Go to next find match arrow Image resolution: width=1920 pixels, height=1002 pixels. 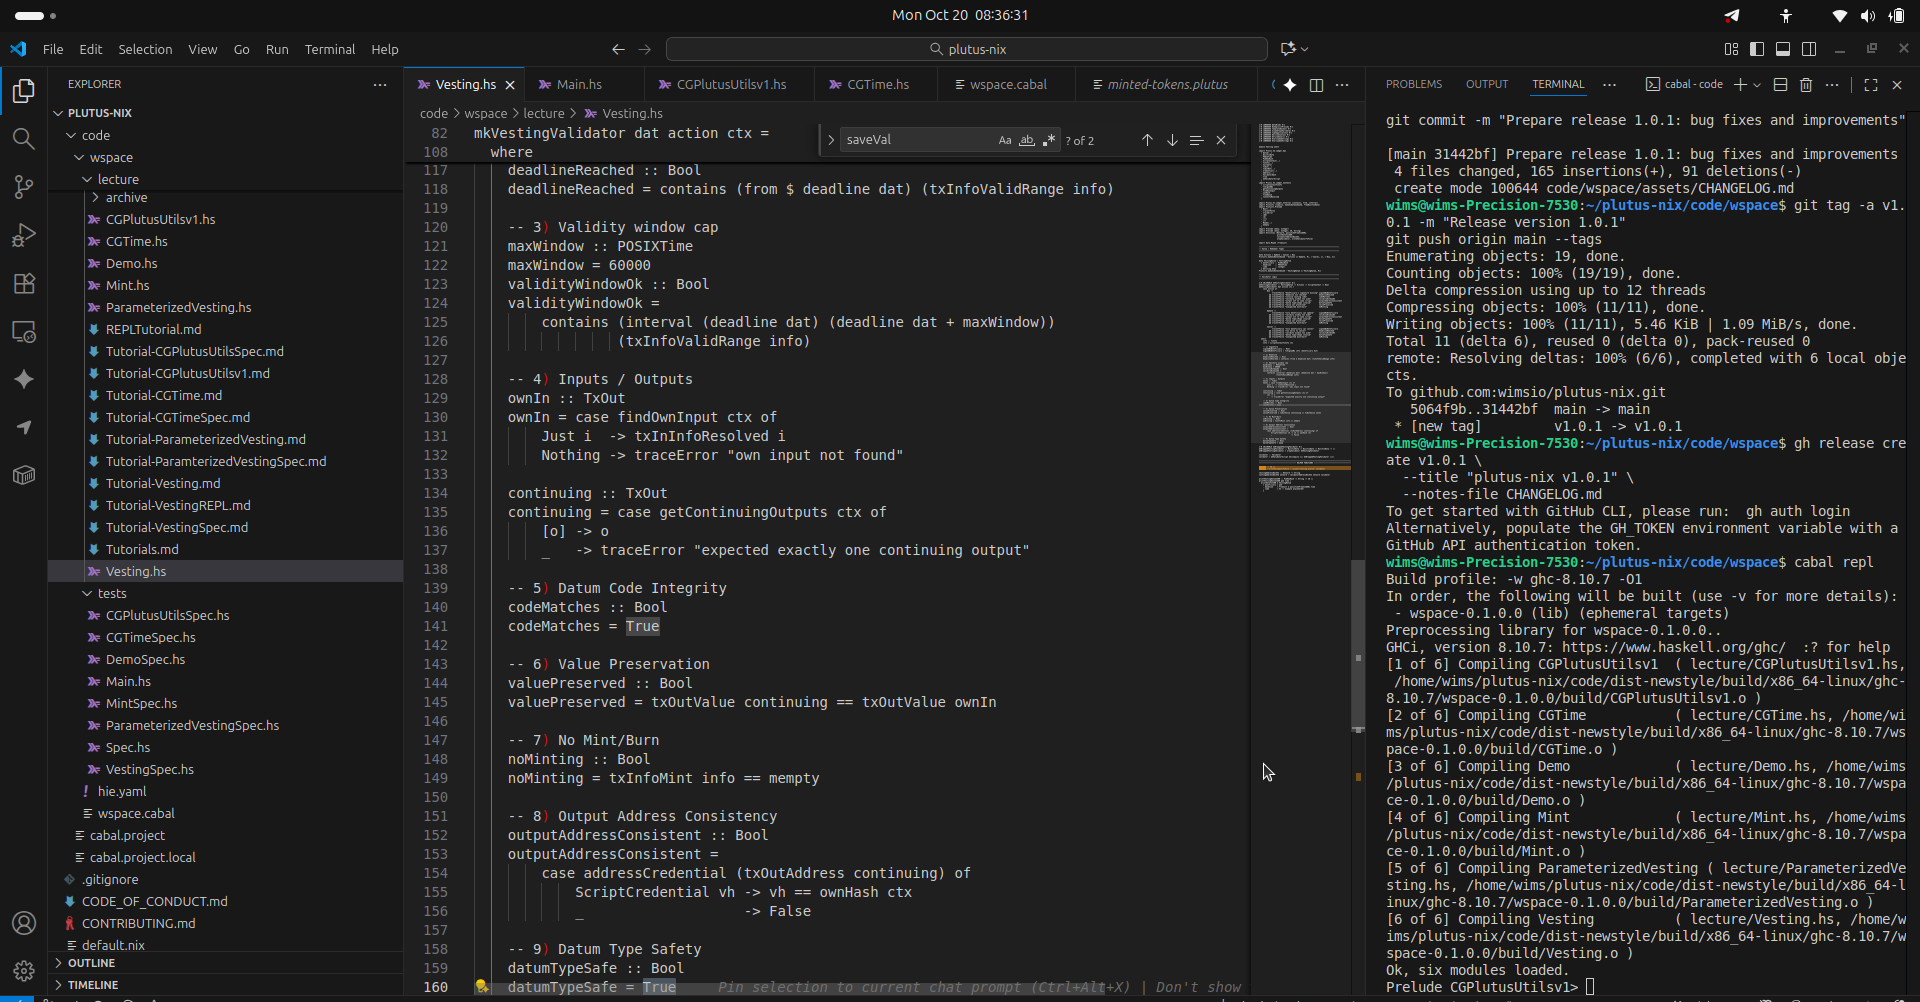[x=1172, y=141]
